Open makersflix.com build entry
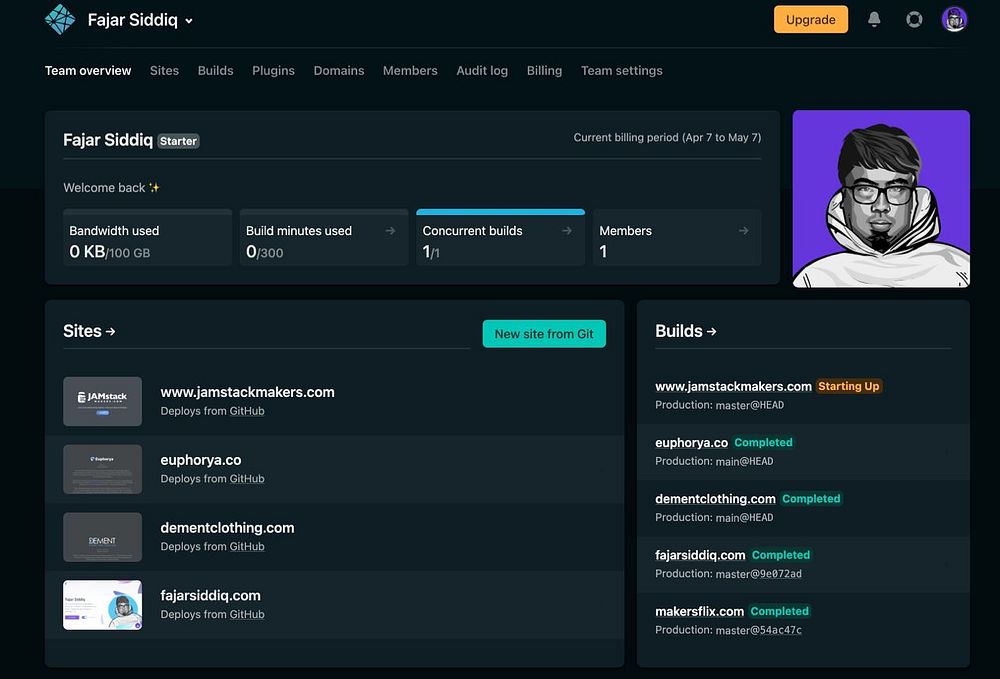Image resolution: width=1000 pixels, height=679 pixels. coord(700,611)
